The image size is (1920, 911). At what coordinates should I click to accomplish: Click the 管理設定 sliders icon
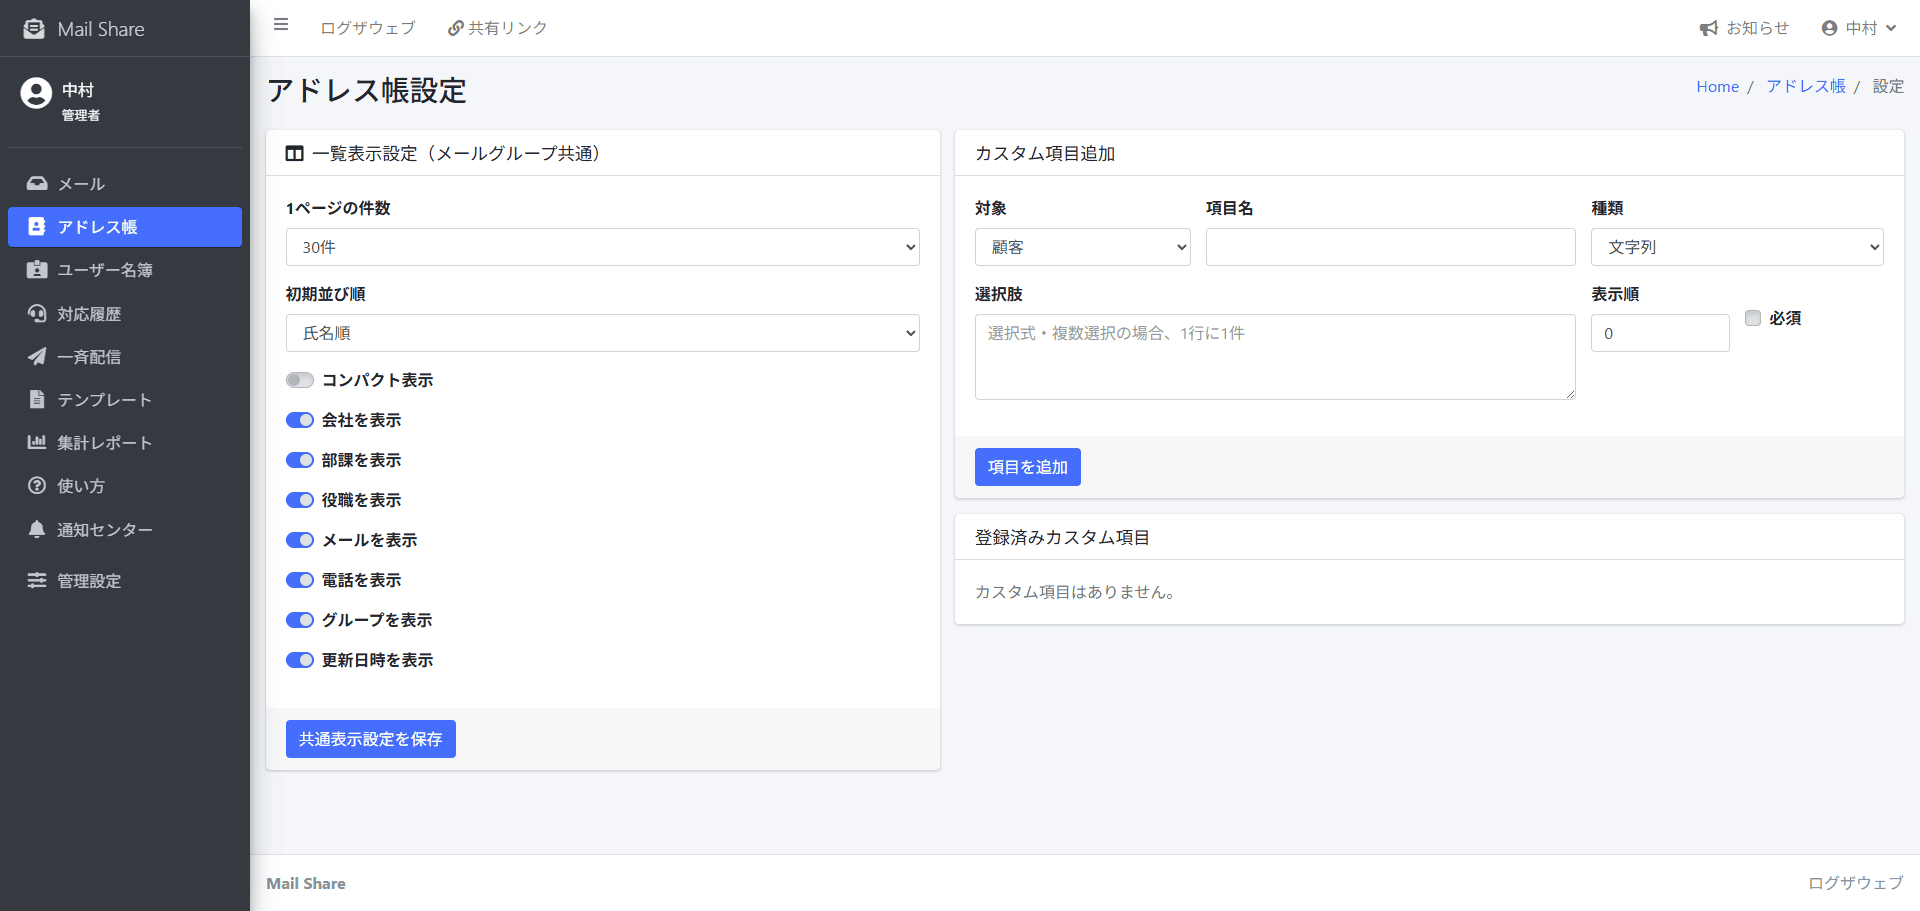click(x=37, y=580)
